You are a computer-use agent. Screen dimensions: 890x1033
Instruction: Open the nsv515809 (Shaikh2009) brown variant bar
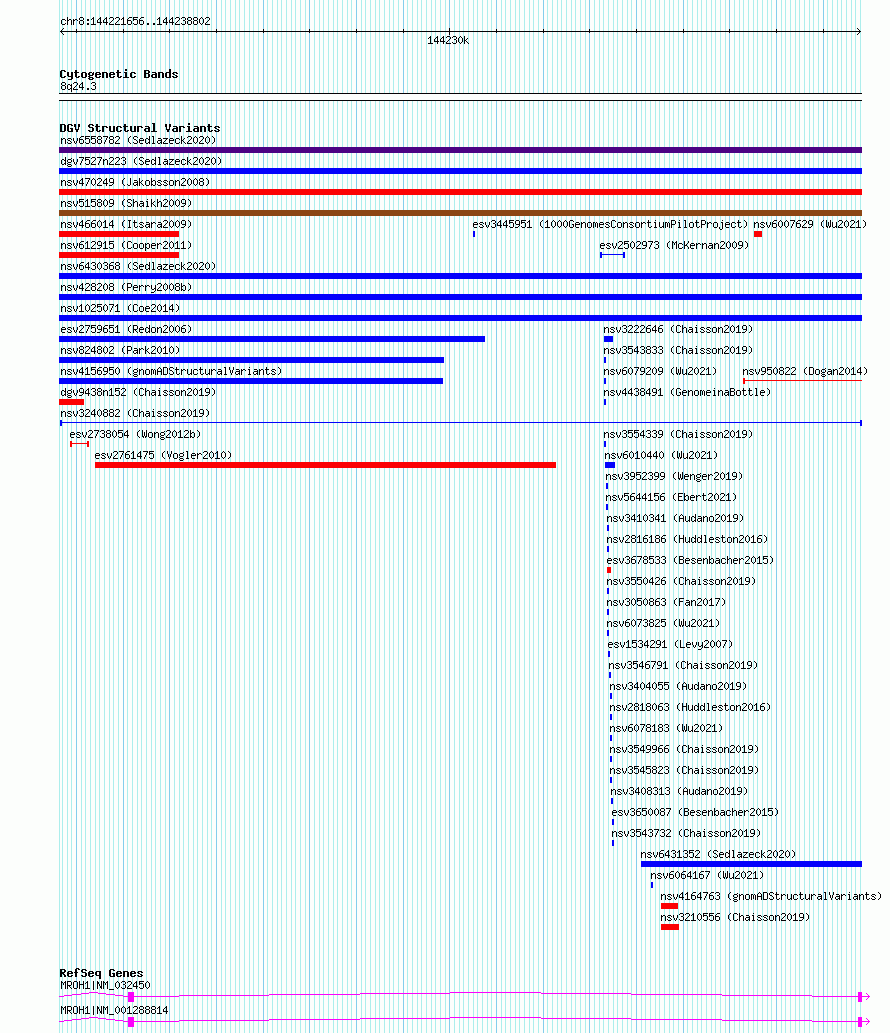pyautogui.click(x=460, y=213)
